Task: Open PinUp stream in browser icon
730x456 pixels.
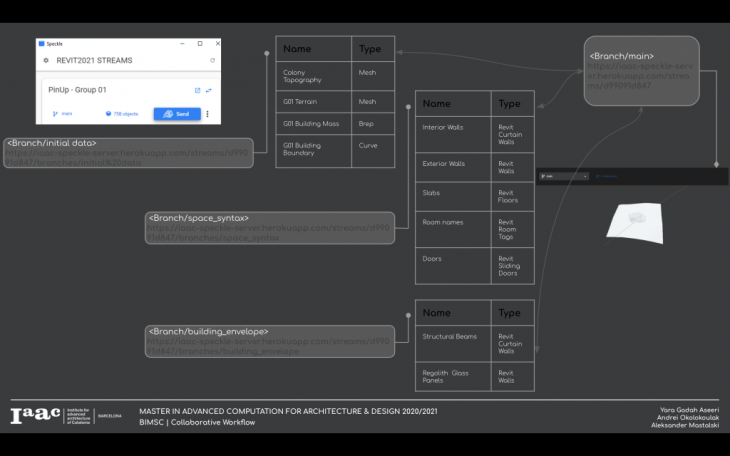Action: [x=197, y=90]
